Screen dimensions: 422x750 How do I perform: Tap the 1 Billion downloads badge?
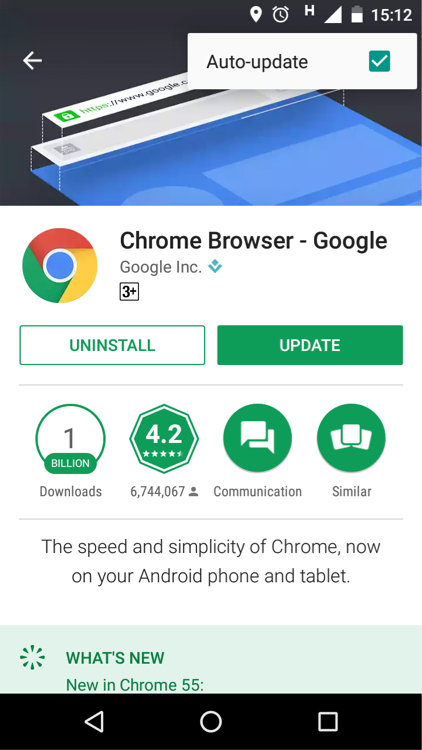[x=70, y=439]
